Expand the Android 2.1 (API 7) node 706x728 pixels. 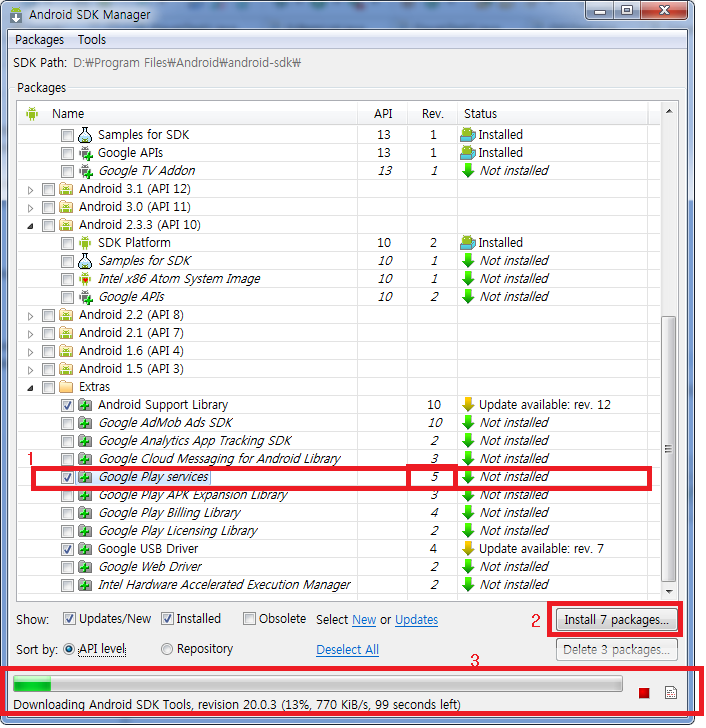pos(30,334)
